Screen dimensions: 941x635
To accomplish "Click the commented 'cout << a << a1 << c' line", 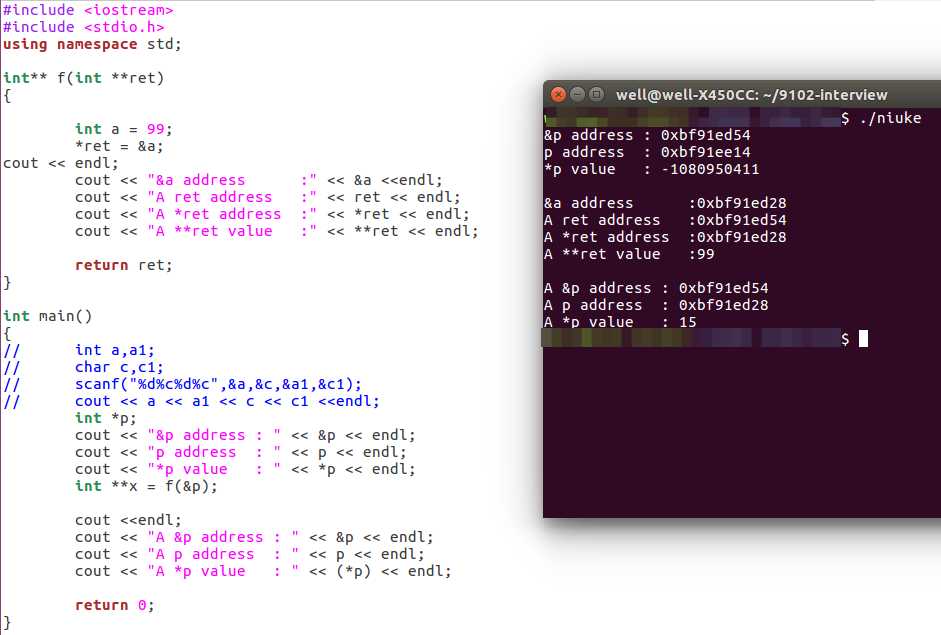I will pos(191,401).
